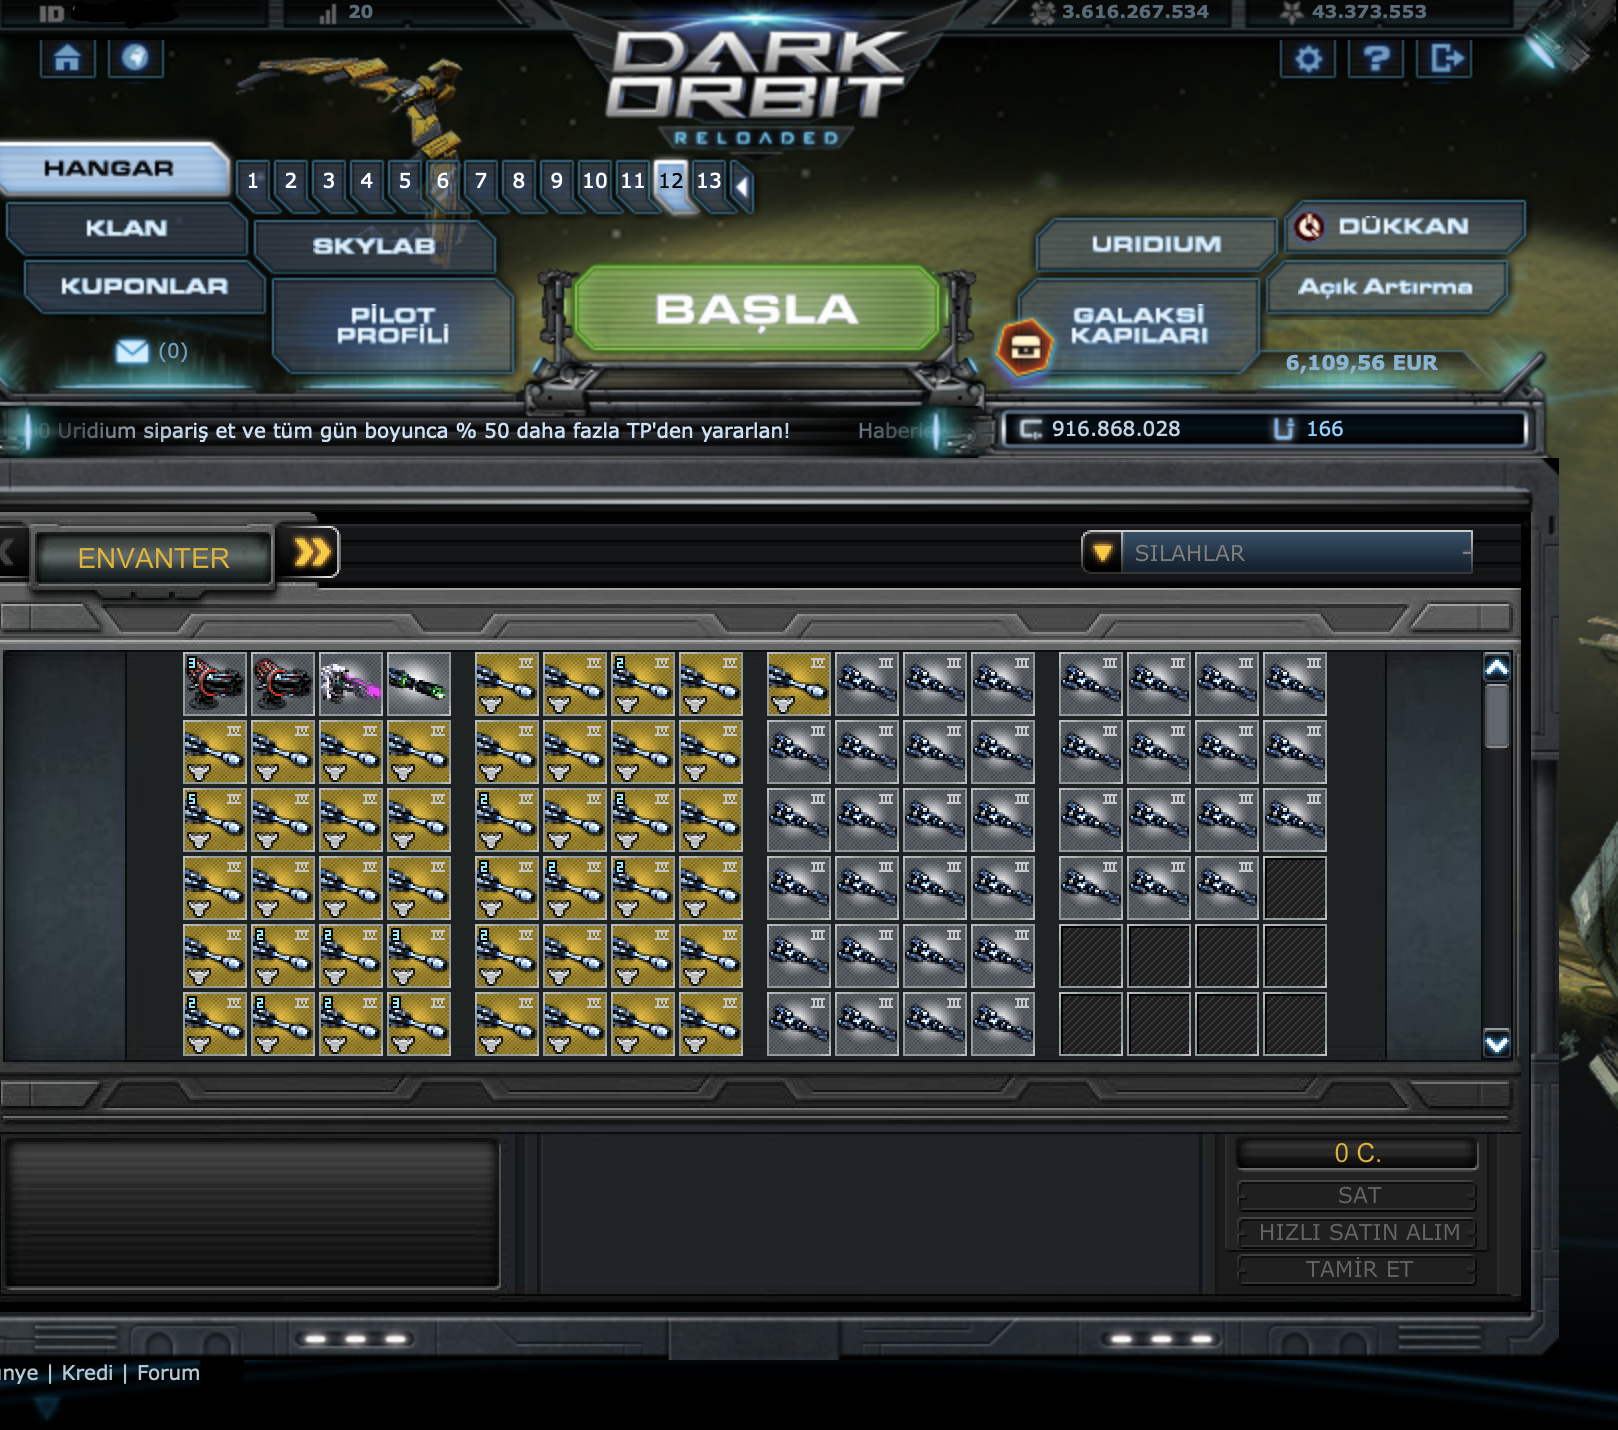Open the Kredi footer link
1618x1430 pixels.
pyautogui.click(x=87, y=1373)
